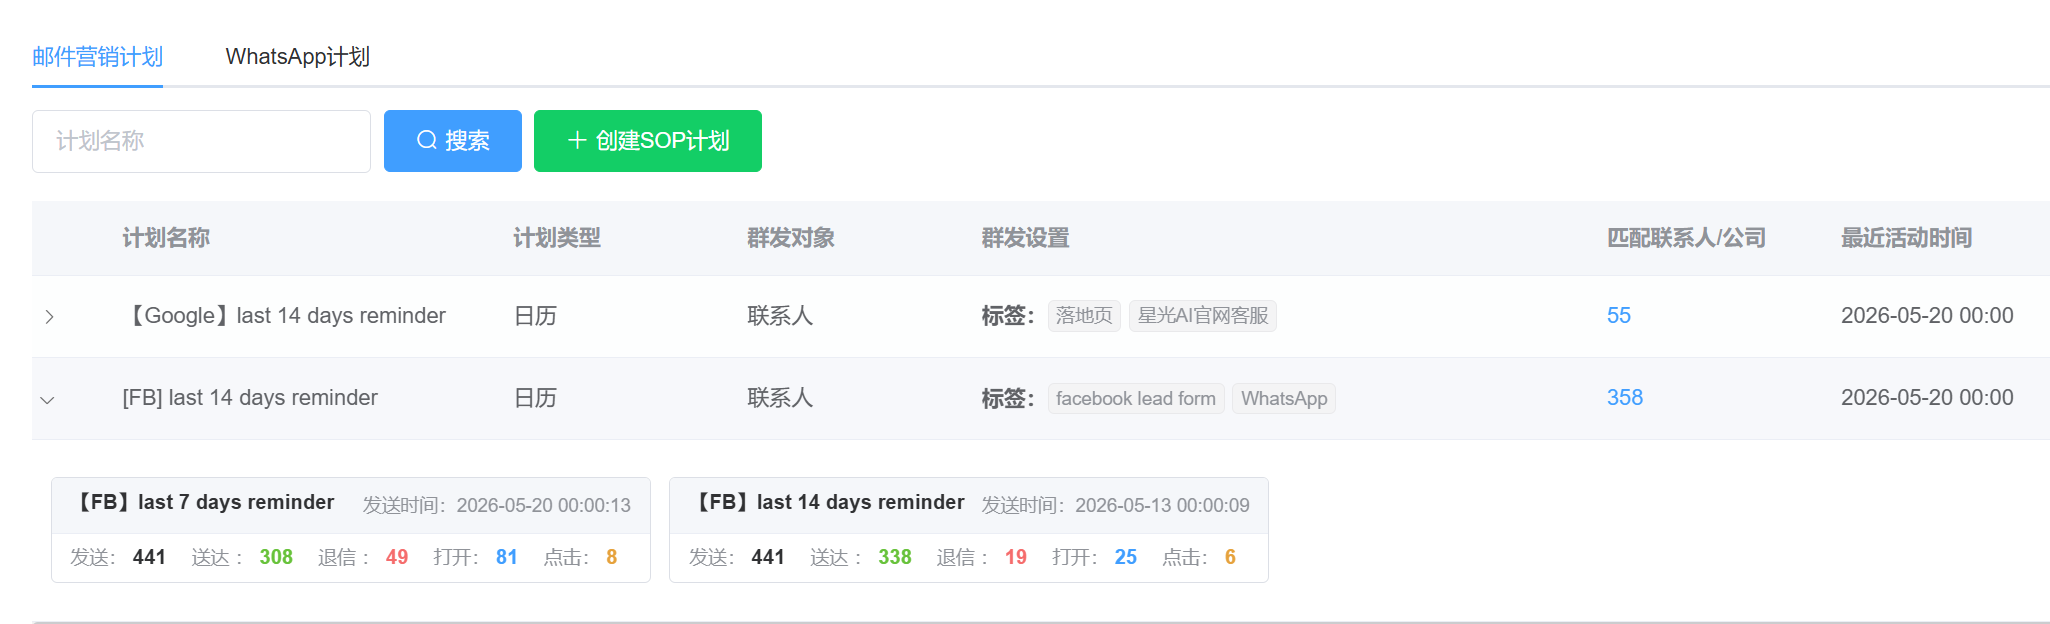Click [FB] last 14 days reminder plan name
This screenshot has width=2050, height=624.
250,398
